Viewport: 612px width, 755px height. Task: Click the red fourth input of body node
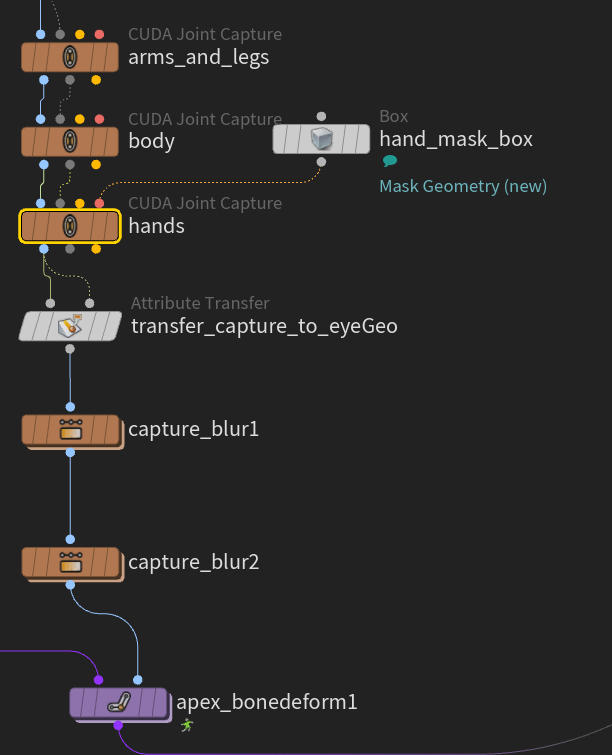[99, 119]
